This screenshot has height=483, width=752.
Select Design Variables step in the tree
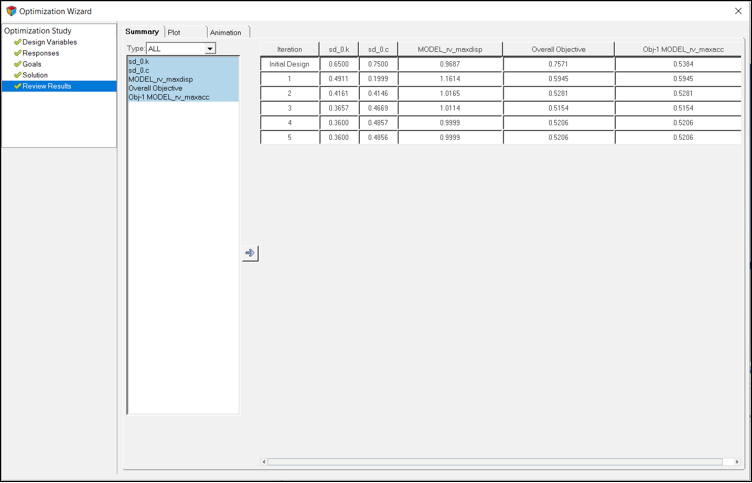[49, 42]
